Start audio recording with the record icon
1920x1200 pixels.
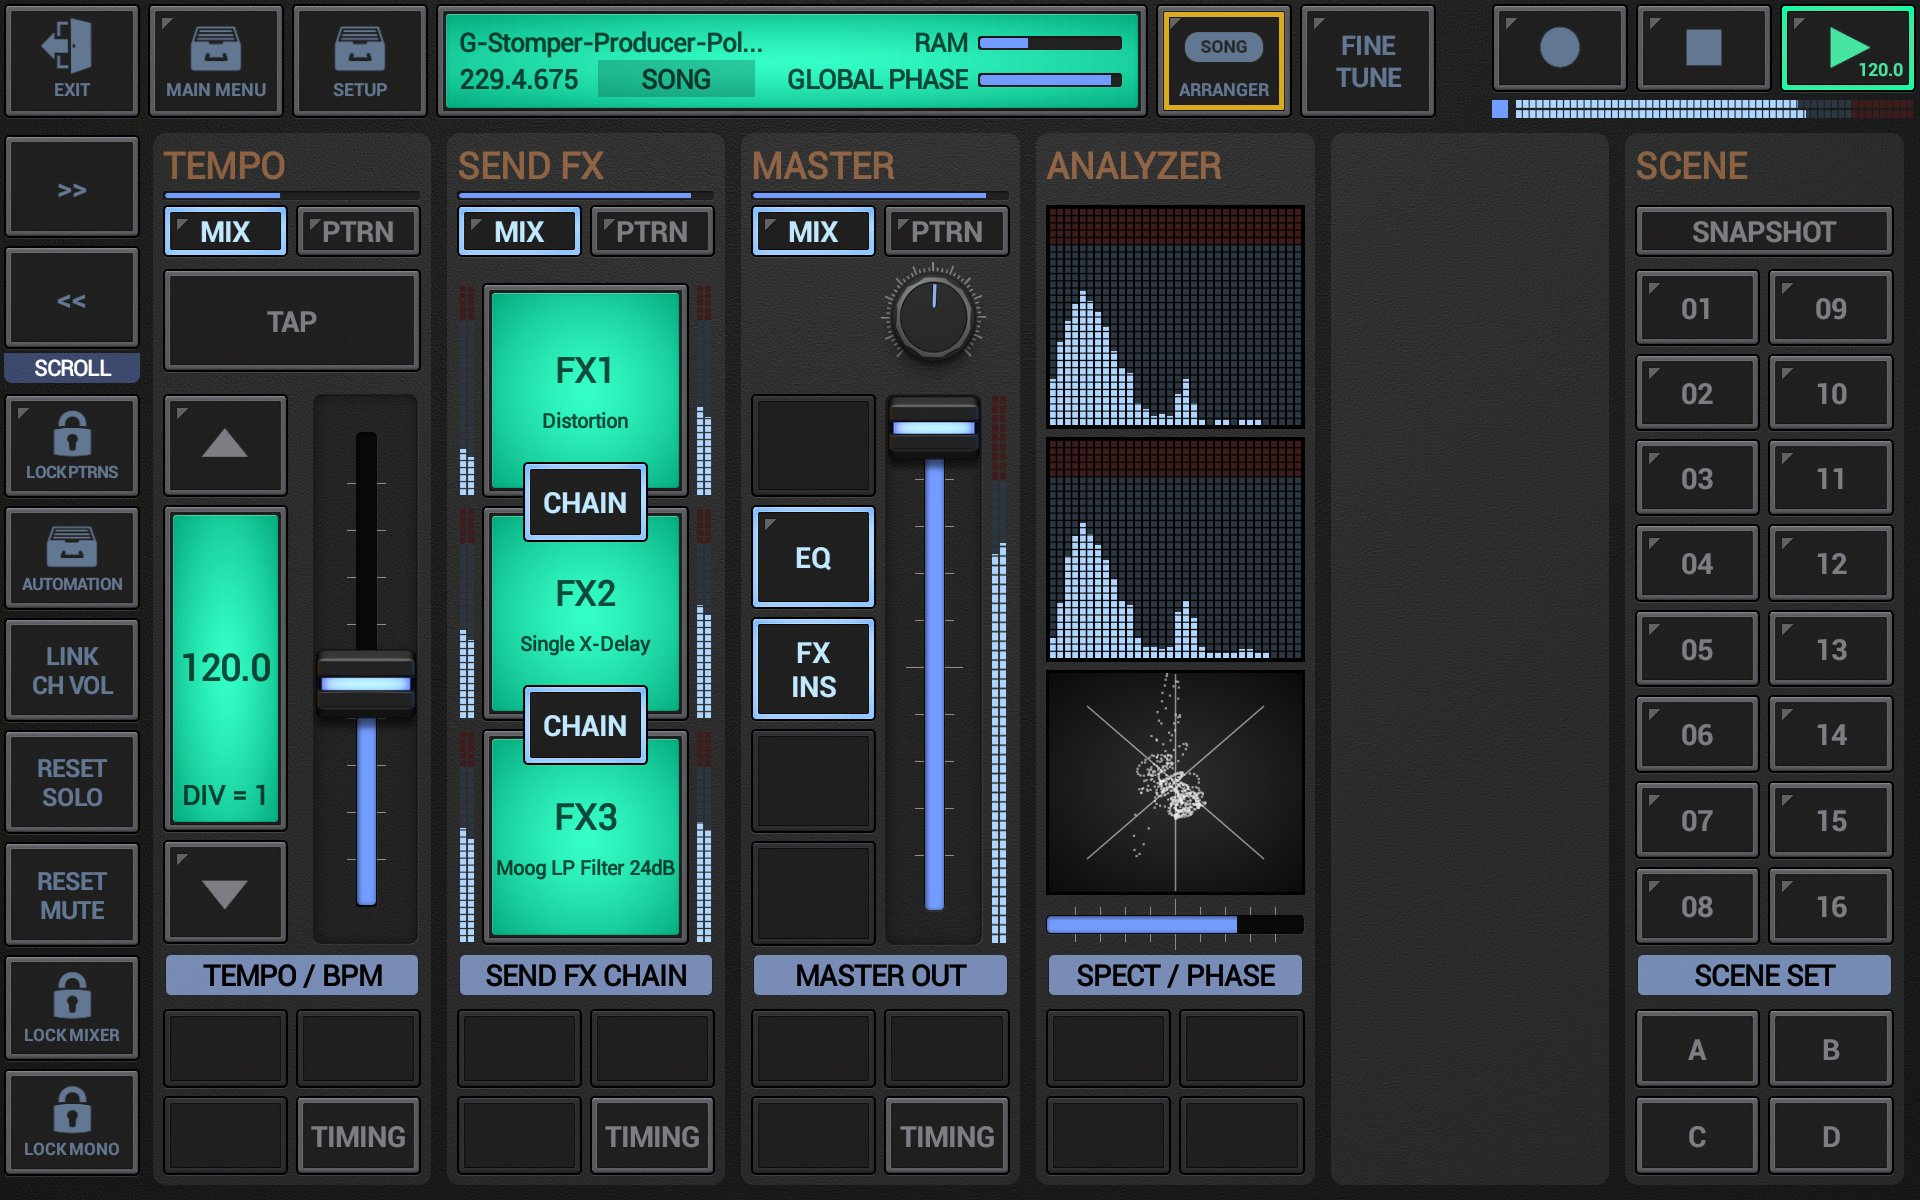(1557, 47)
